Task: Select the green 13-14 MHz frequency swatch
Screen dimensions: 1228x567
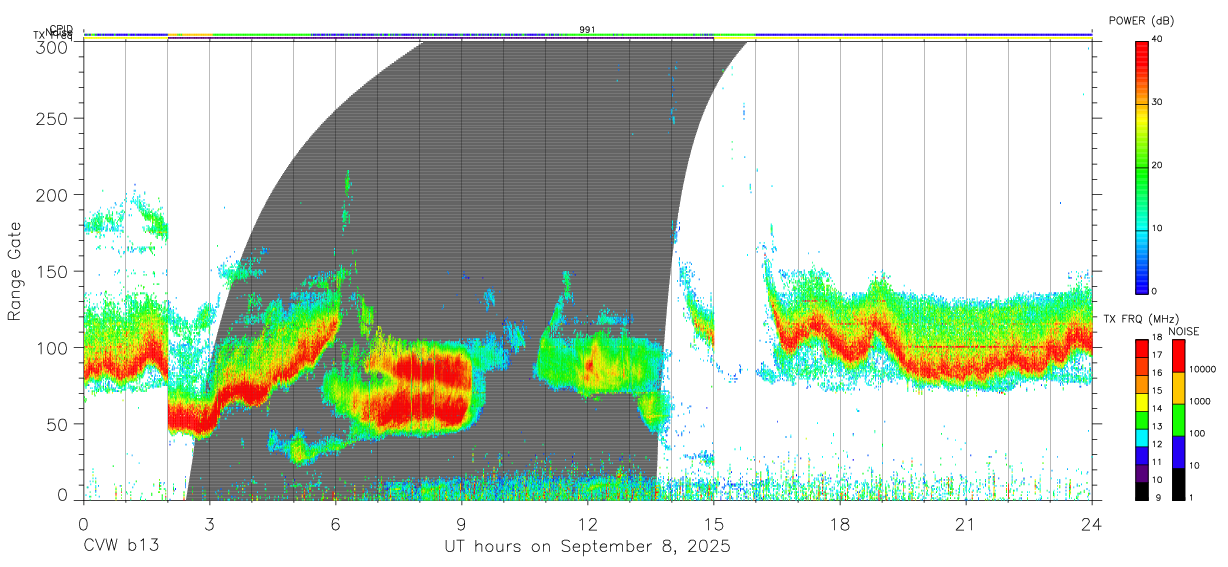Action: [1142, 419]
